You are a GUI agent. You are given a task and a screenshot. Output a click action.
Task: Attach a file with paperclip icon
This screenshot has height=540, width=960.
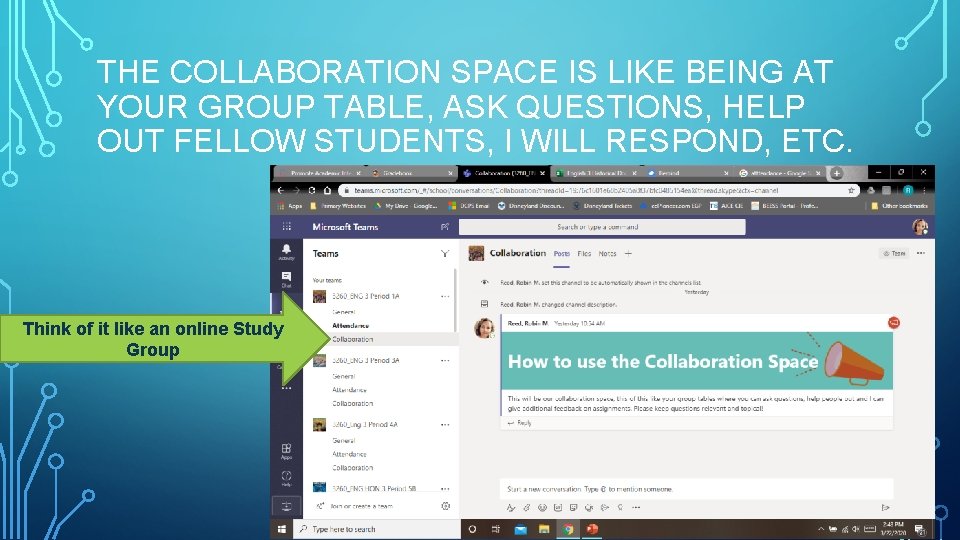click(x=527, y=508)
